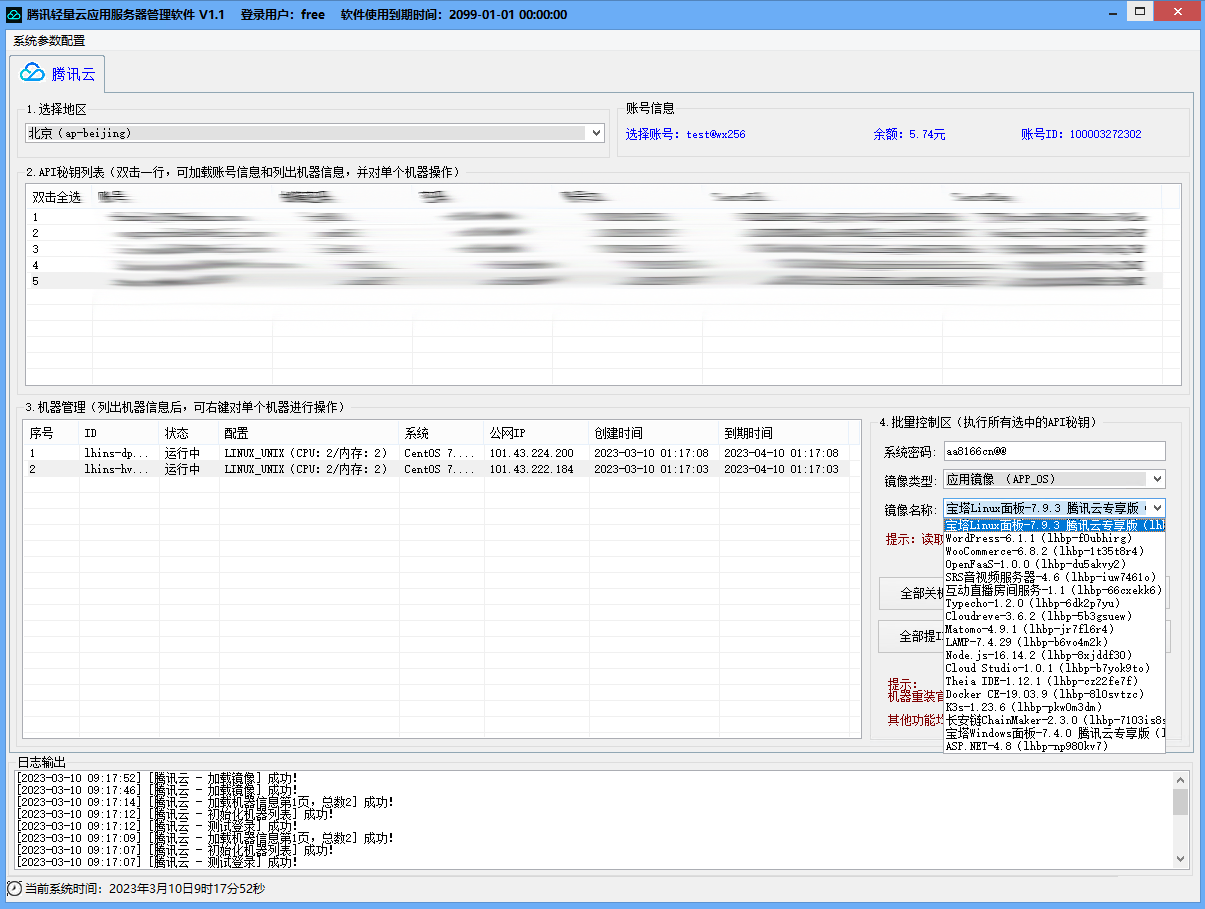Select Cloudreve-3.6.2 from the image list

point(1054,616)
